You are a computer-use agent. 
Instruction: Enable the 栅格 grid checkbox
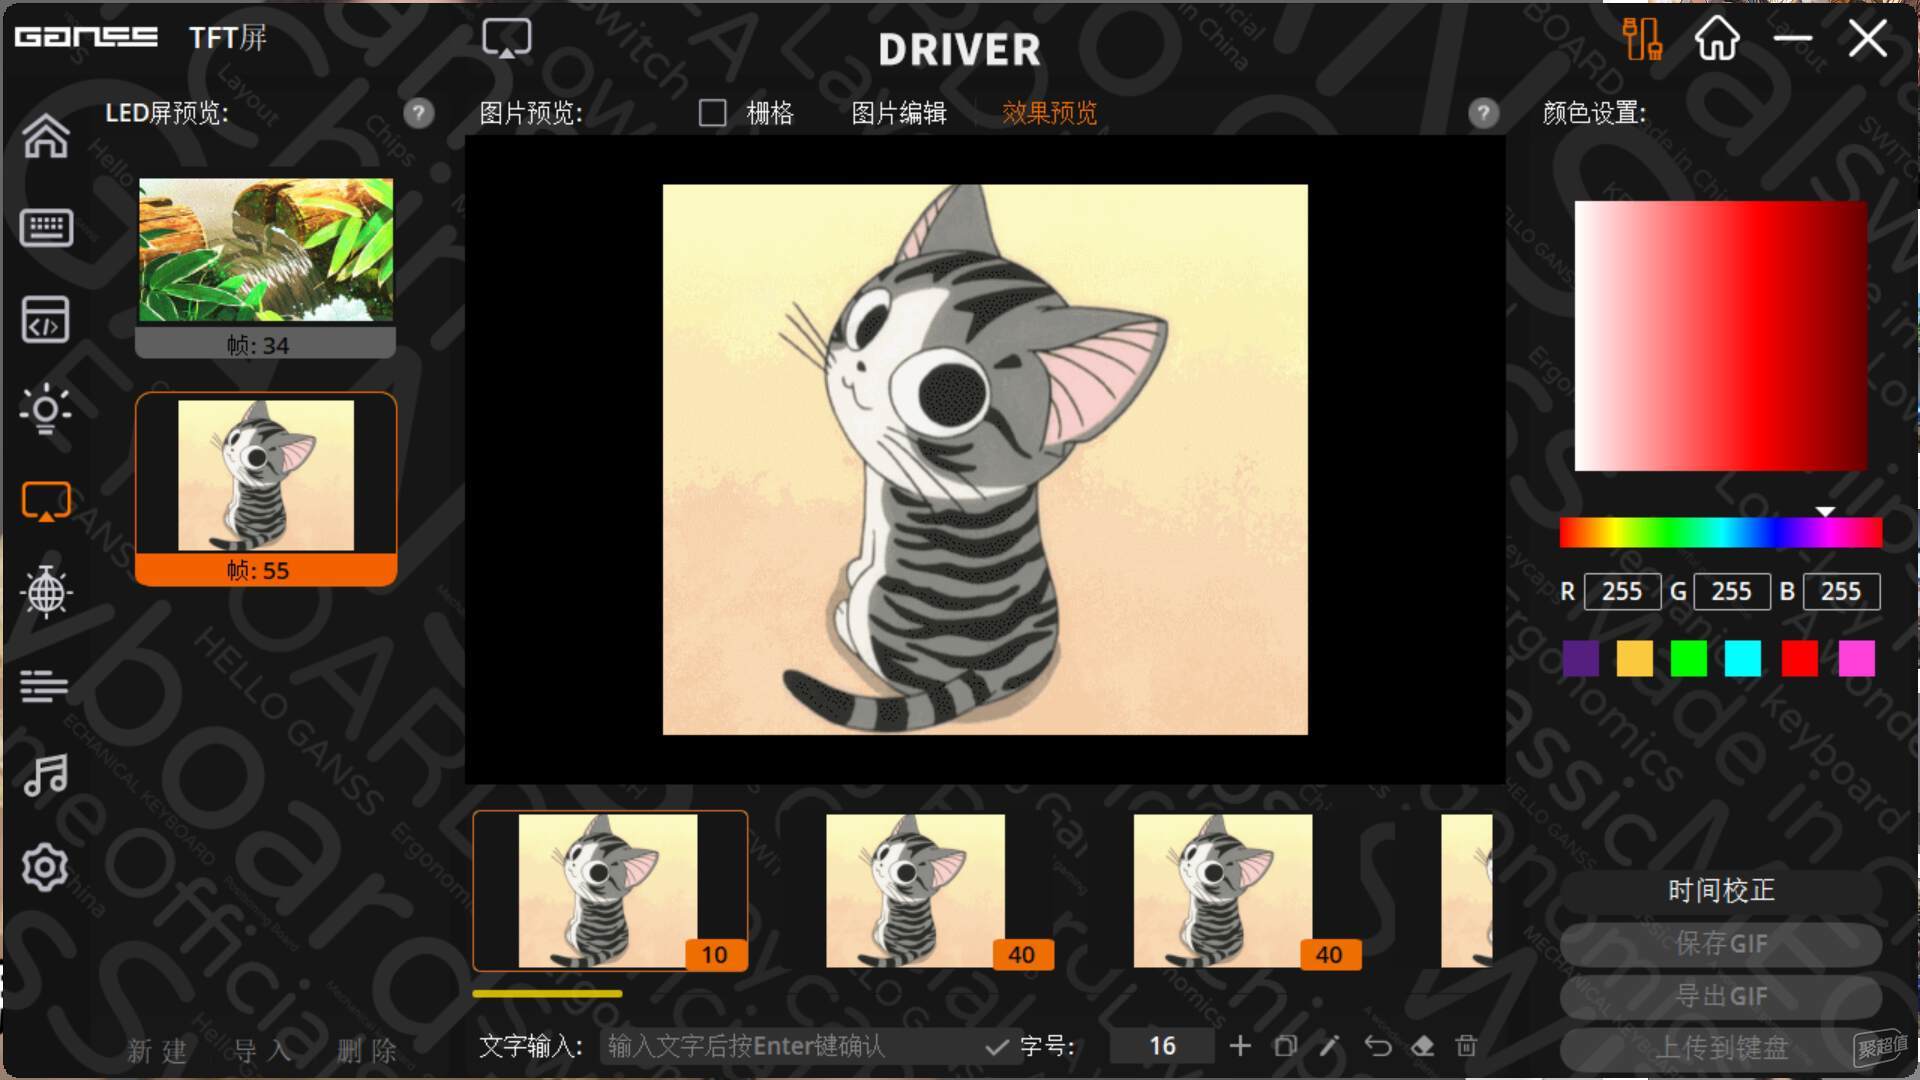point(712,113)
